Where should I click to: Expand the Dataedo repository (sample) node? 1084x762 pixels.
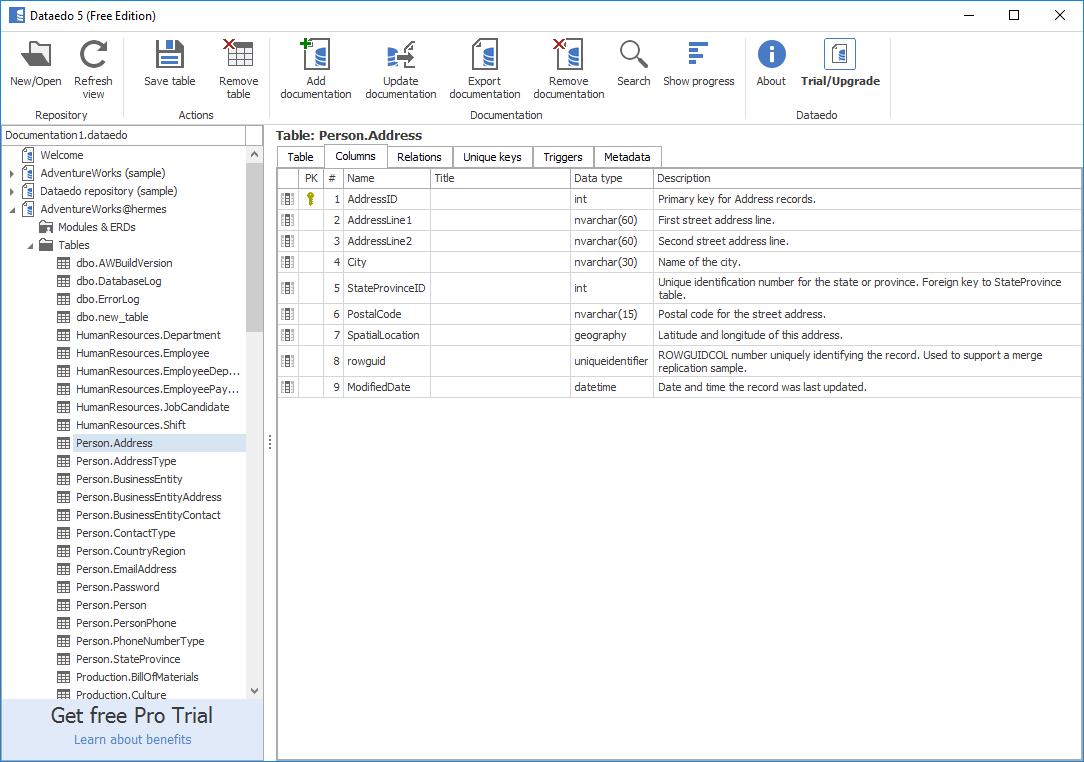(12, 192)
